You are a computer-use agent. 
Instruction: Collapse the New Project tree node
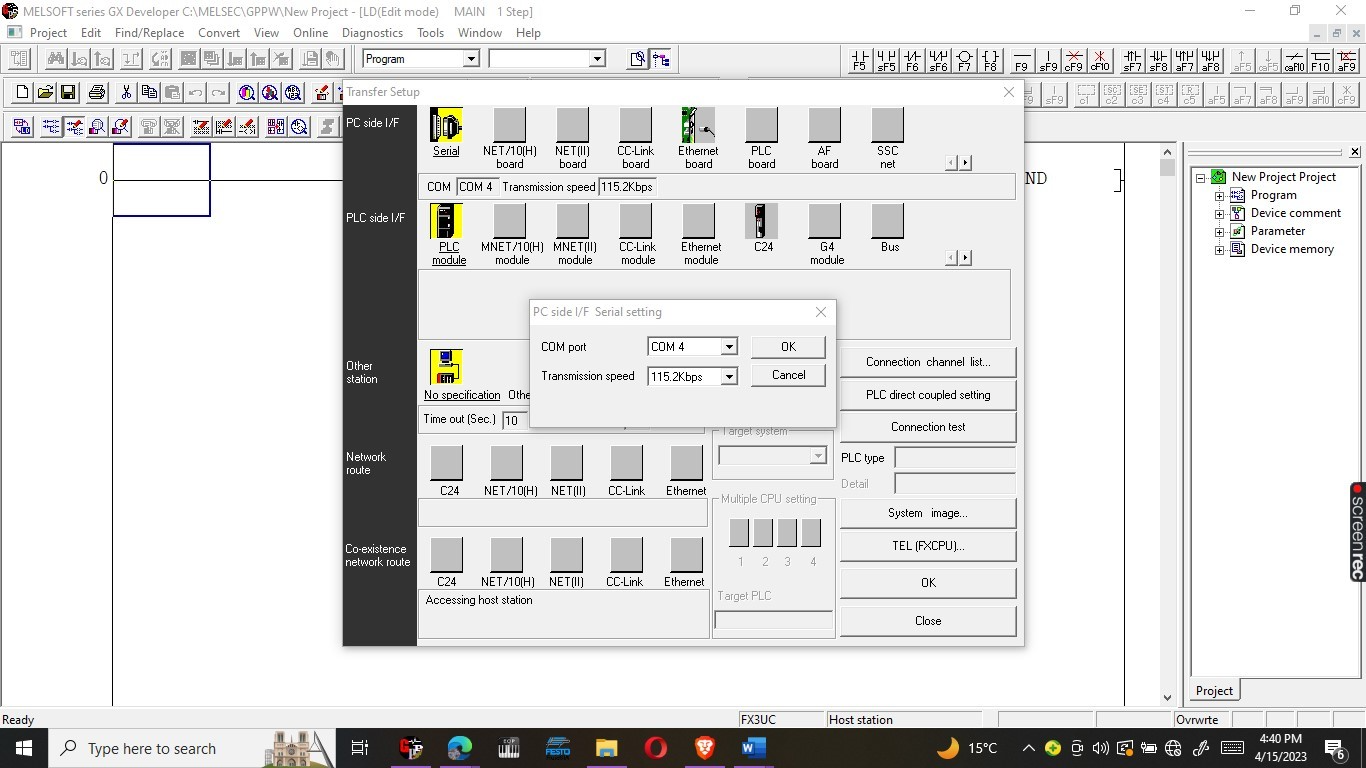[1201, 178]
